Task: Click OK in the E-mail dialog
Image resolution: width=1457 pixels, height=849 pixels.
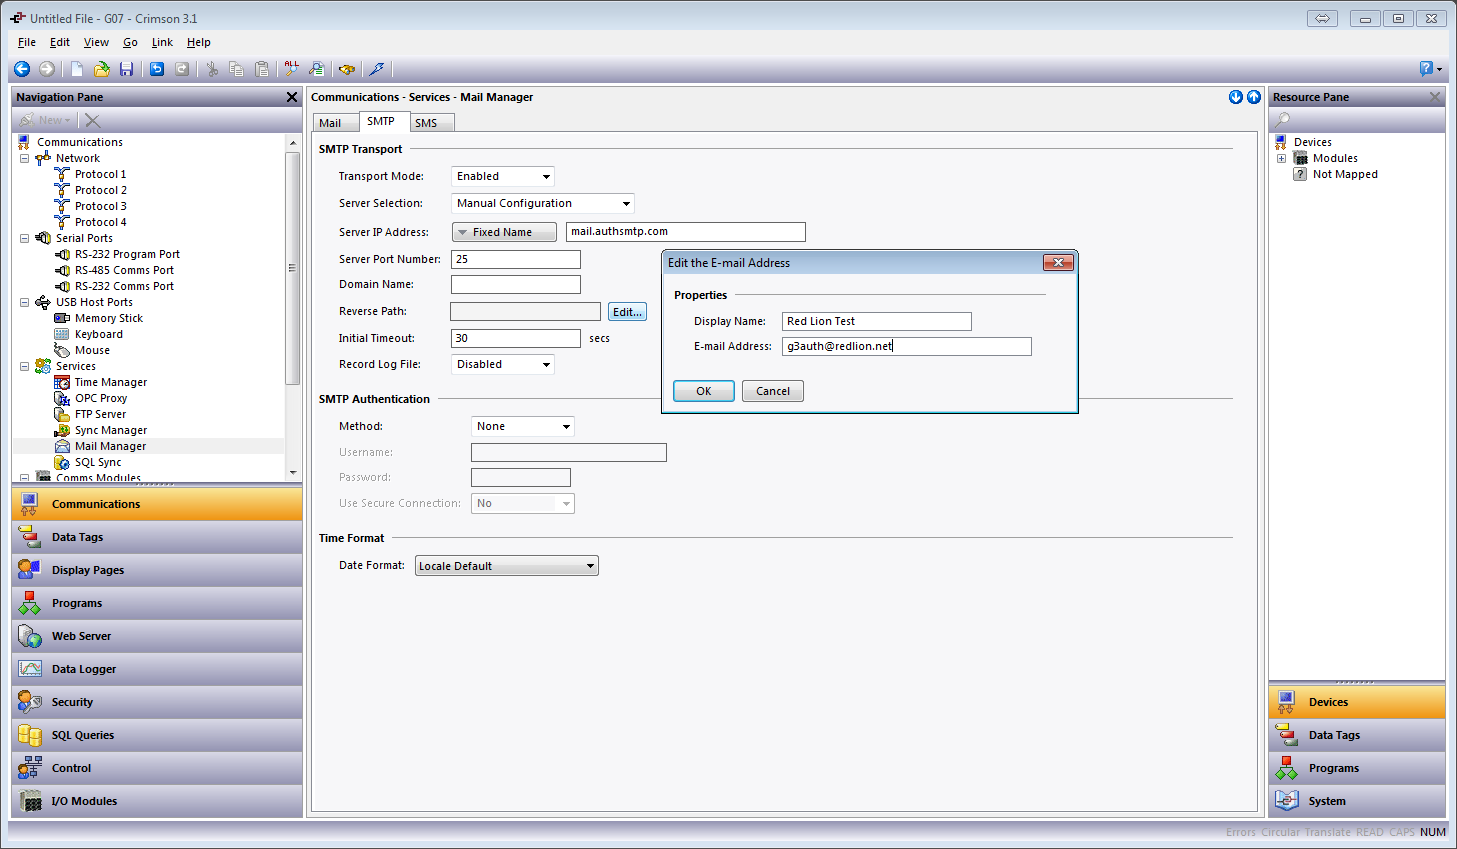Action: tap(704, 391)
